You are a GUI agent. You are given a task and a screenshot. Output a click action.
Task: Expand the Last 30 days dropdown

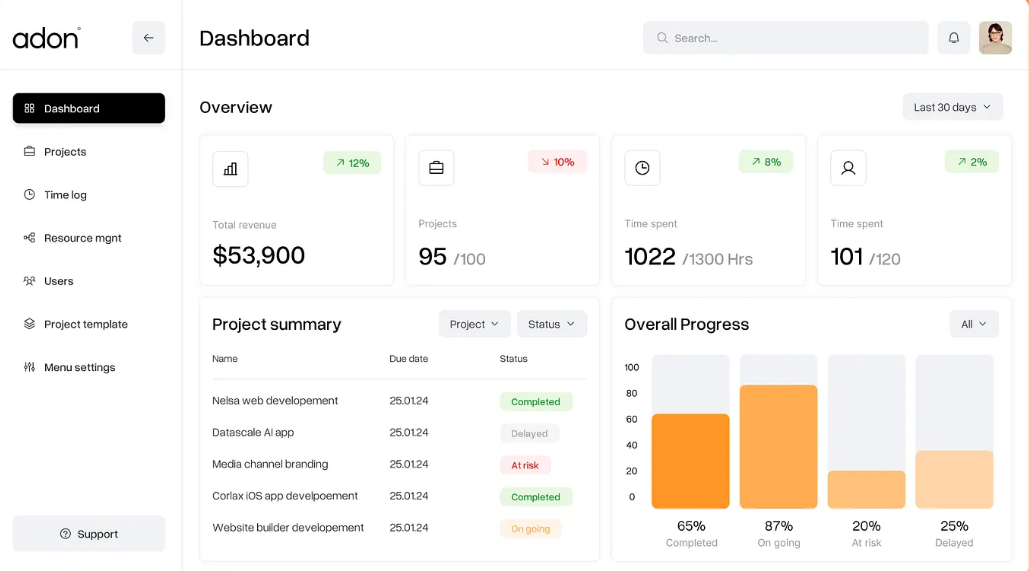952,107
